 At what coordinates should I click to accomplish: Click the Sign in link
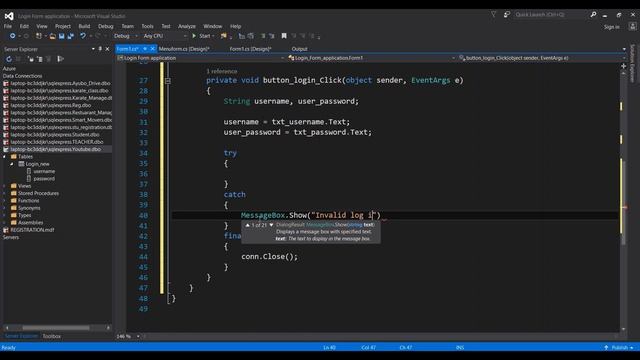[x=611, y=27]
